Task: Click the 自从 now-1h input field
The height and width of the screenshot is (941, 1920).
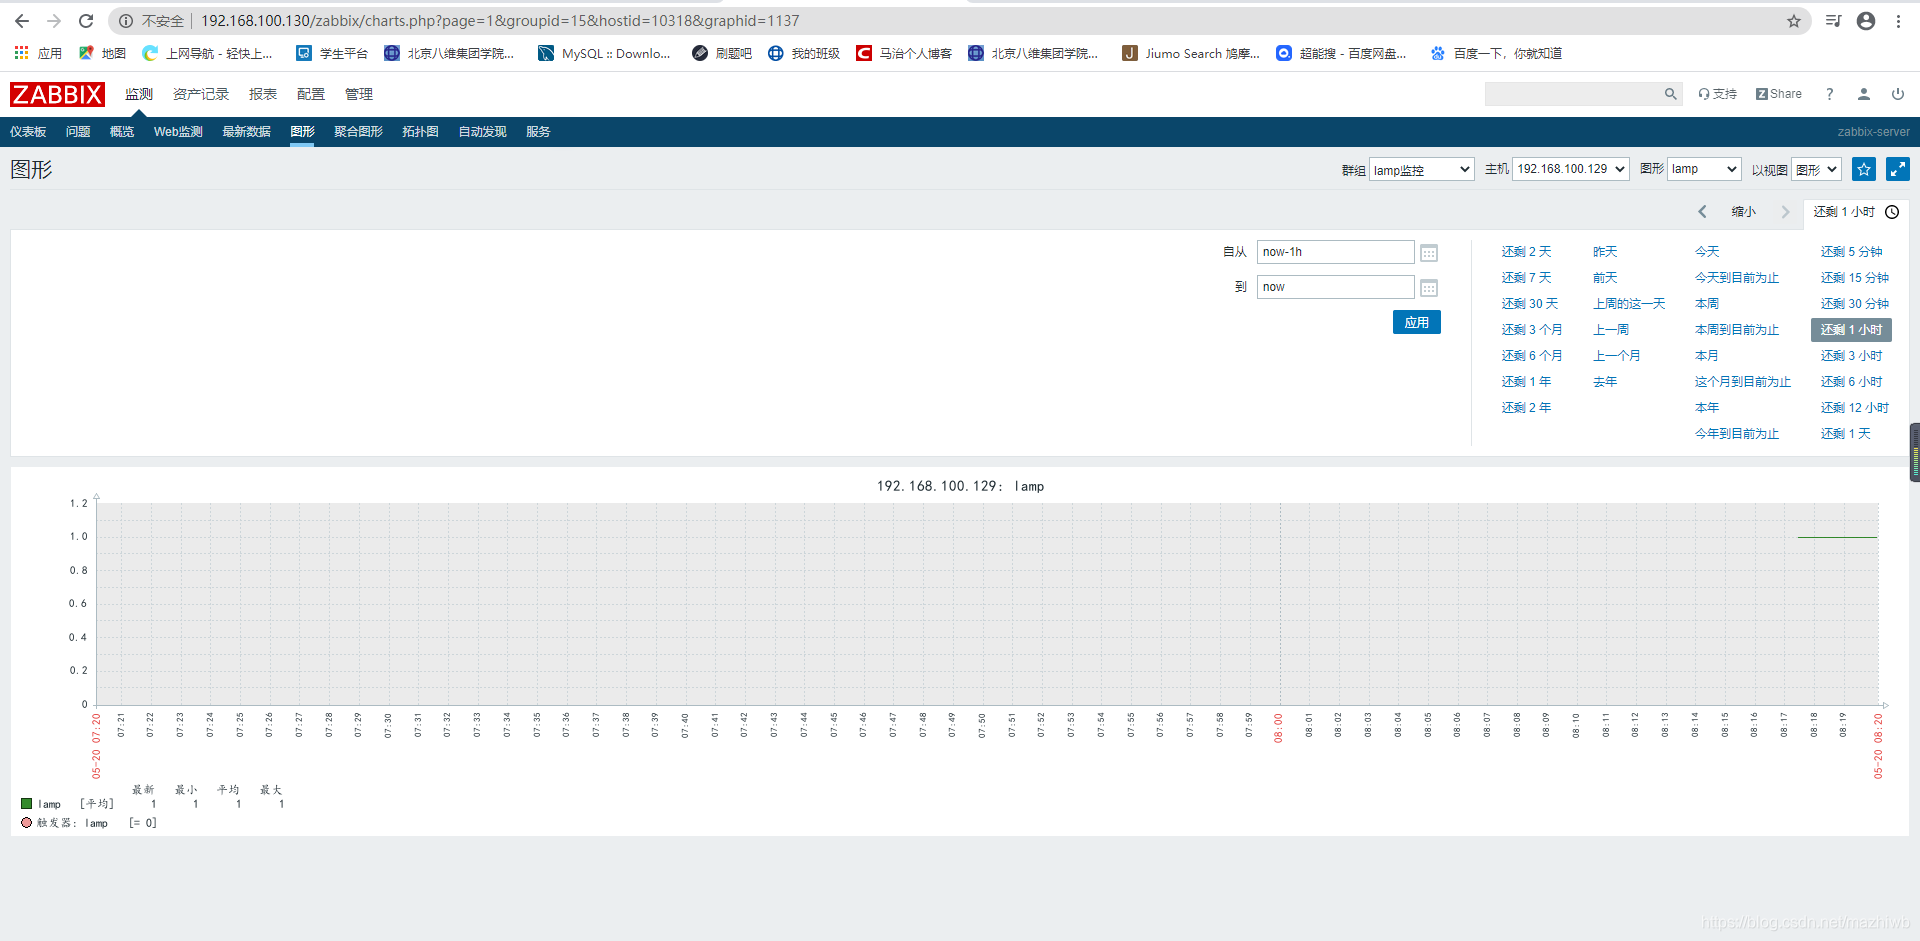Action: [x=1335, y=252]
